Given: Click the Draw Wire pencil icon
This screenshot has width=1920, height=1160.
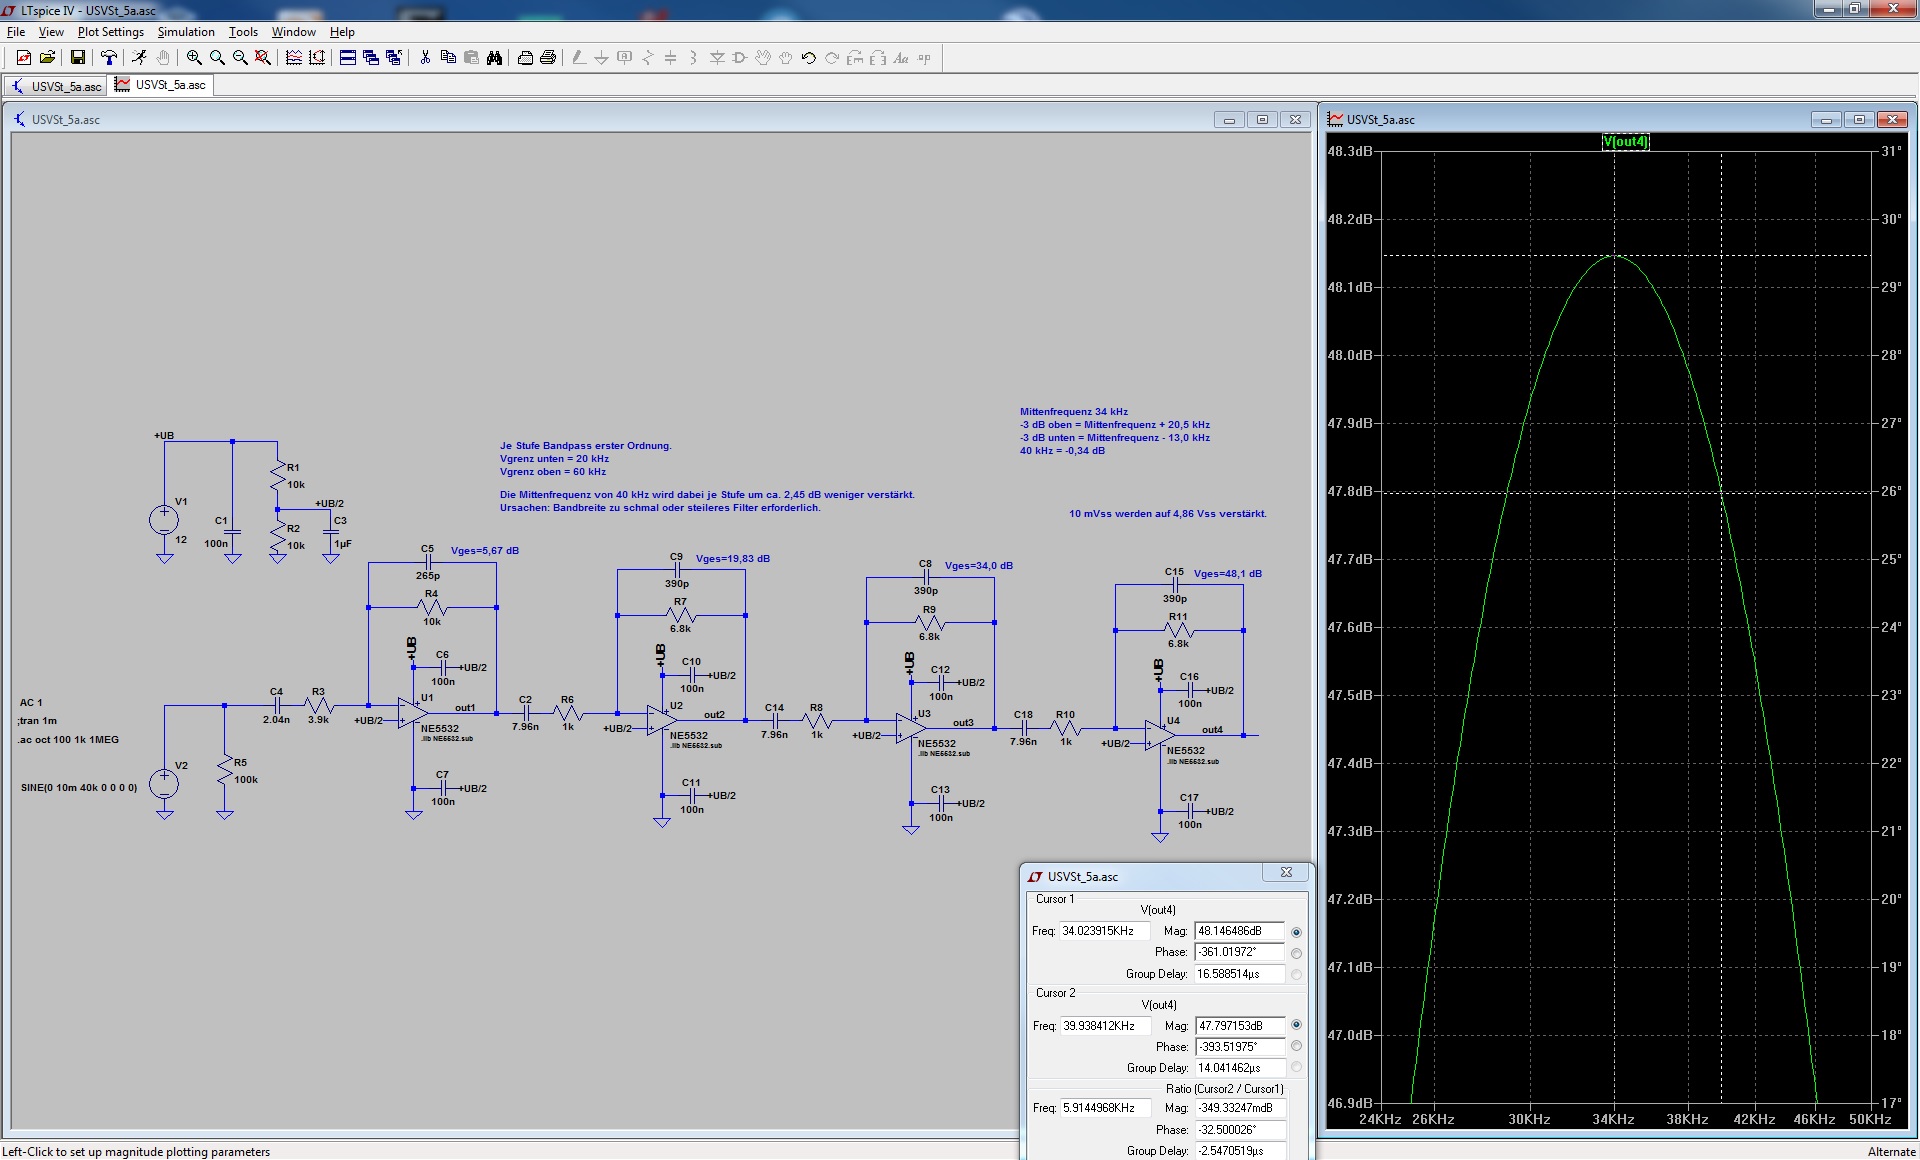Looking at the screenshot, I should tap(578, 58).
